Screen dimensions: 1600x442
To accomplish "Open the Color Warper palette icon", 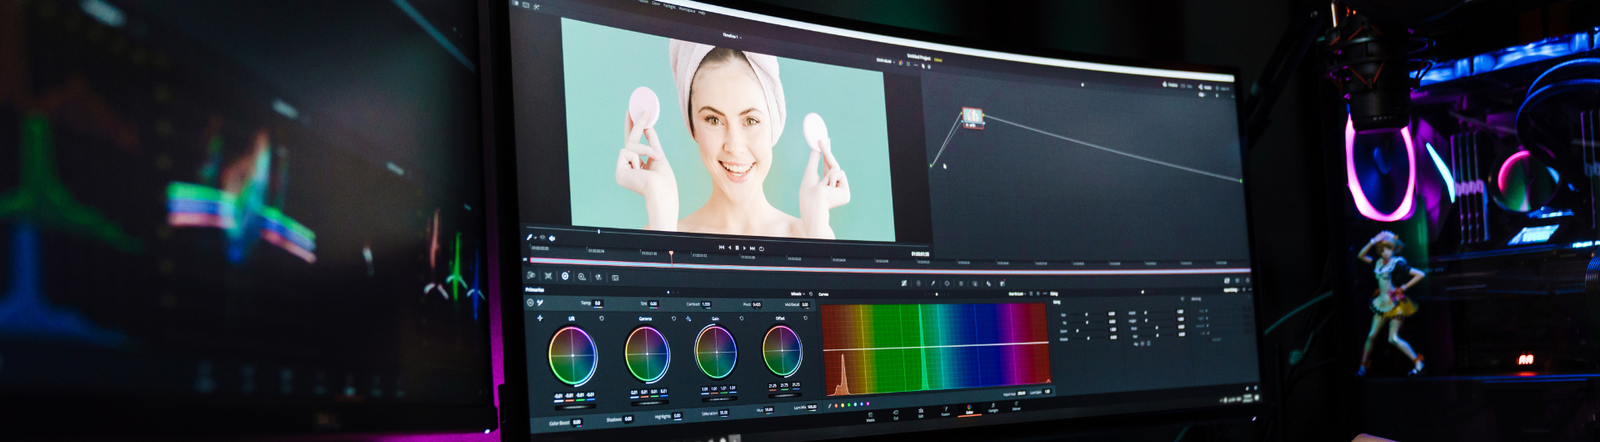I will (918, 283).
